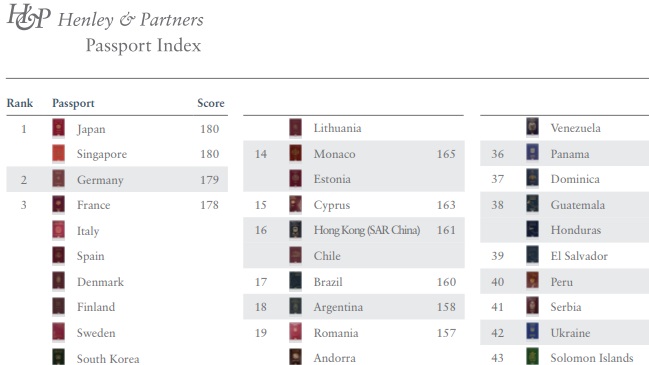Click the Venezuela passport icon

532,127
